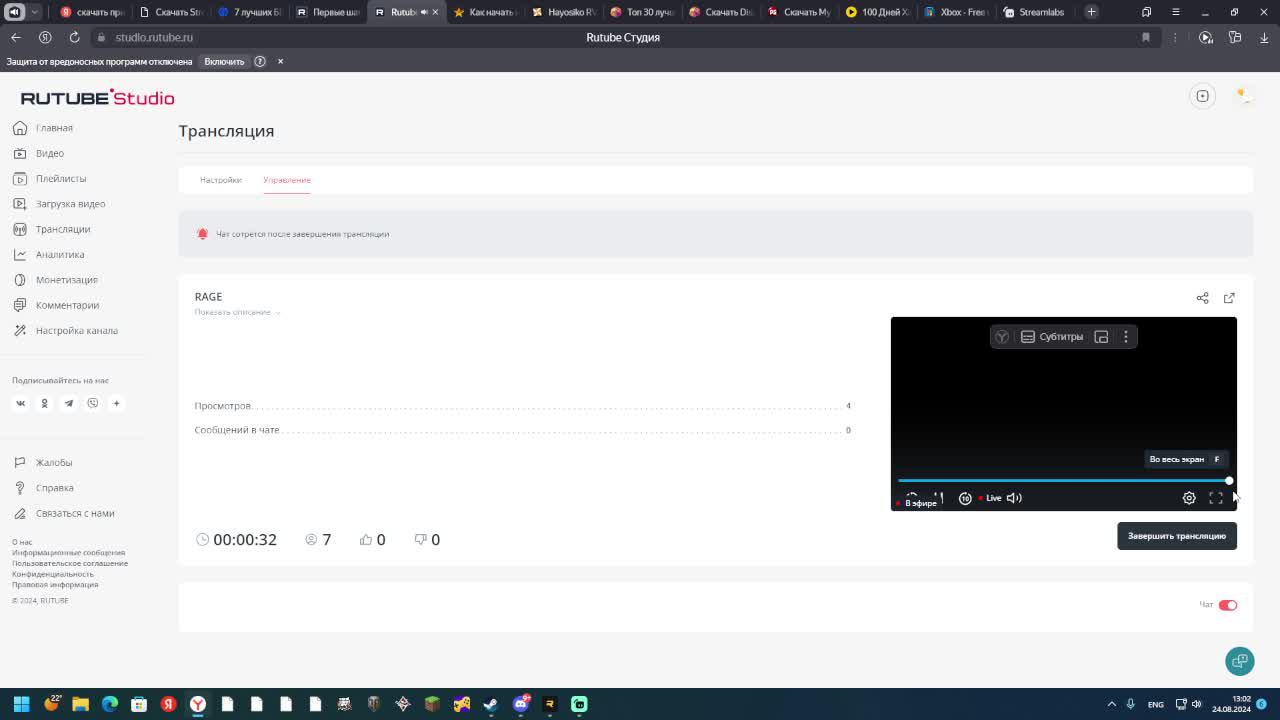Viewport: 1280px width, 720px height.
Task: Open the profile avatar in the header
Action: click(1243, 96)
